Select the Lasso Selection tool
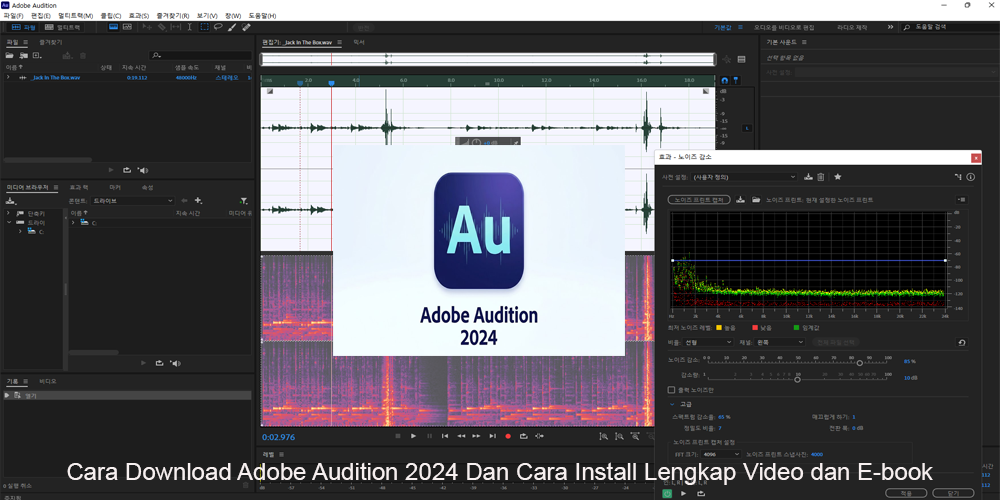This screenshot has height=500, width=1000. click(x=218, y=27)
